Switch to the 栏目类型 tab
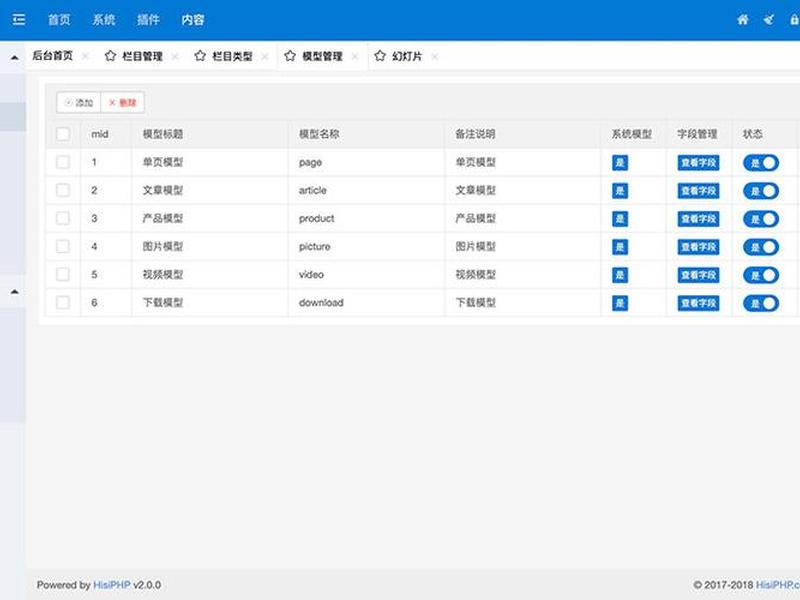 [x=232, y=56]
